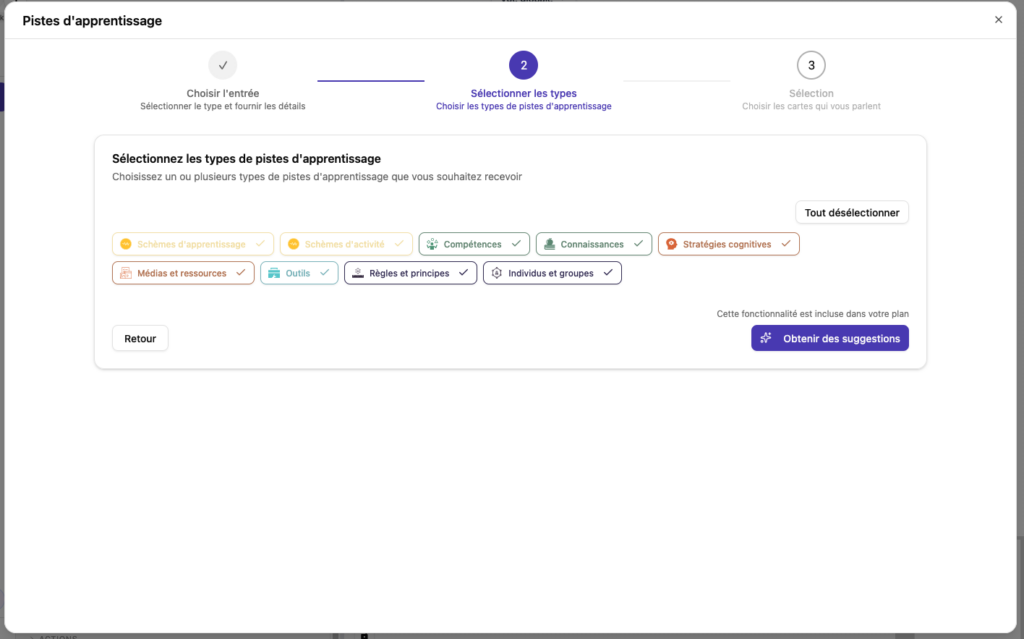
Task: Click the Stratégies cognitives head icon
Action: 671,244
